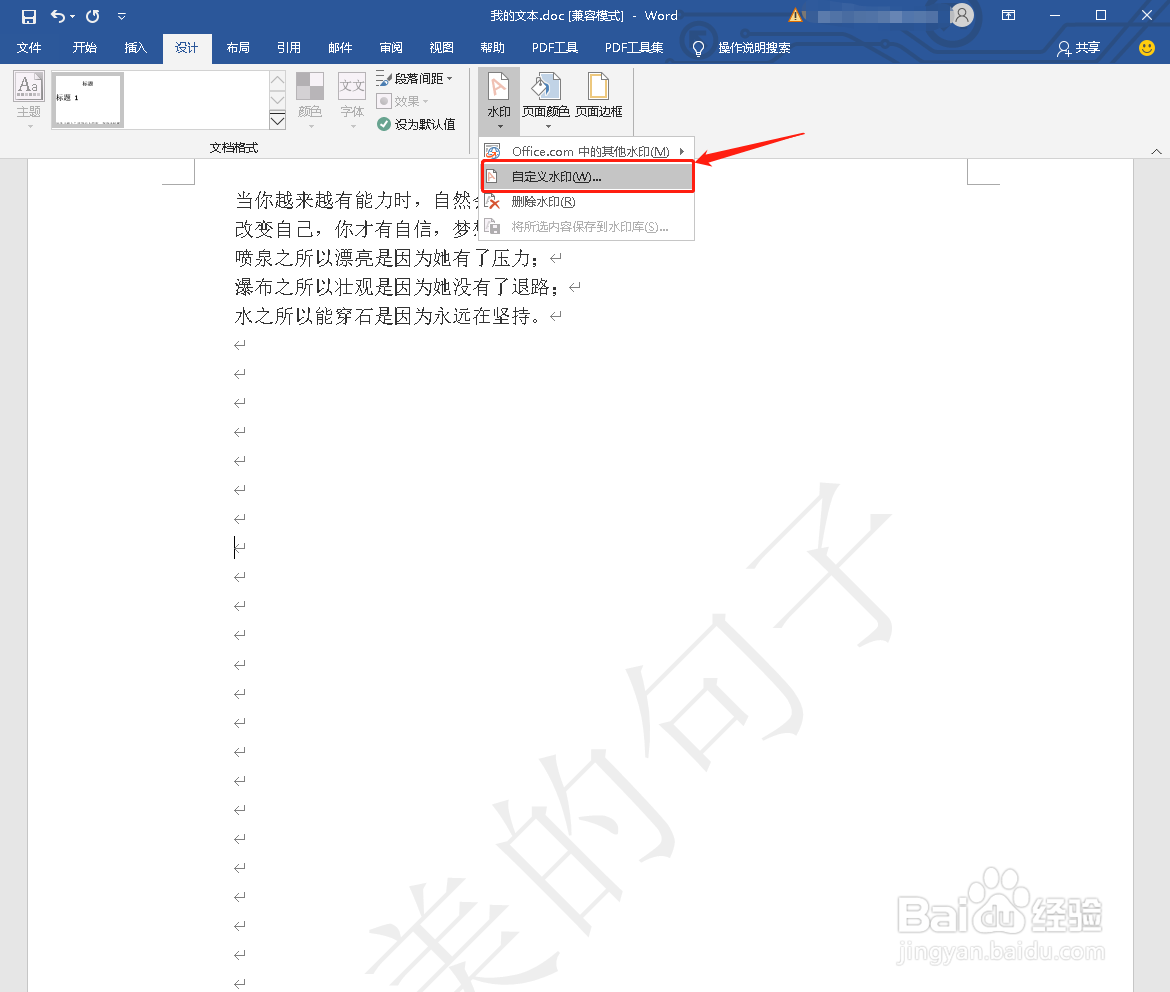Choose 删除水印(R) menu item
Screen dimensions: 1170x992
[x=587, y=202]
